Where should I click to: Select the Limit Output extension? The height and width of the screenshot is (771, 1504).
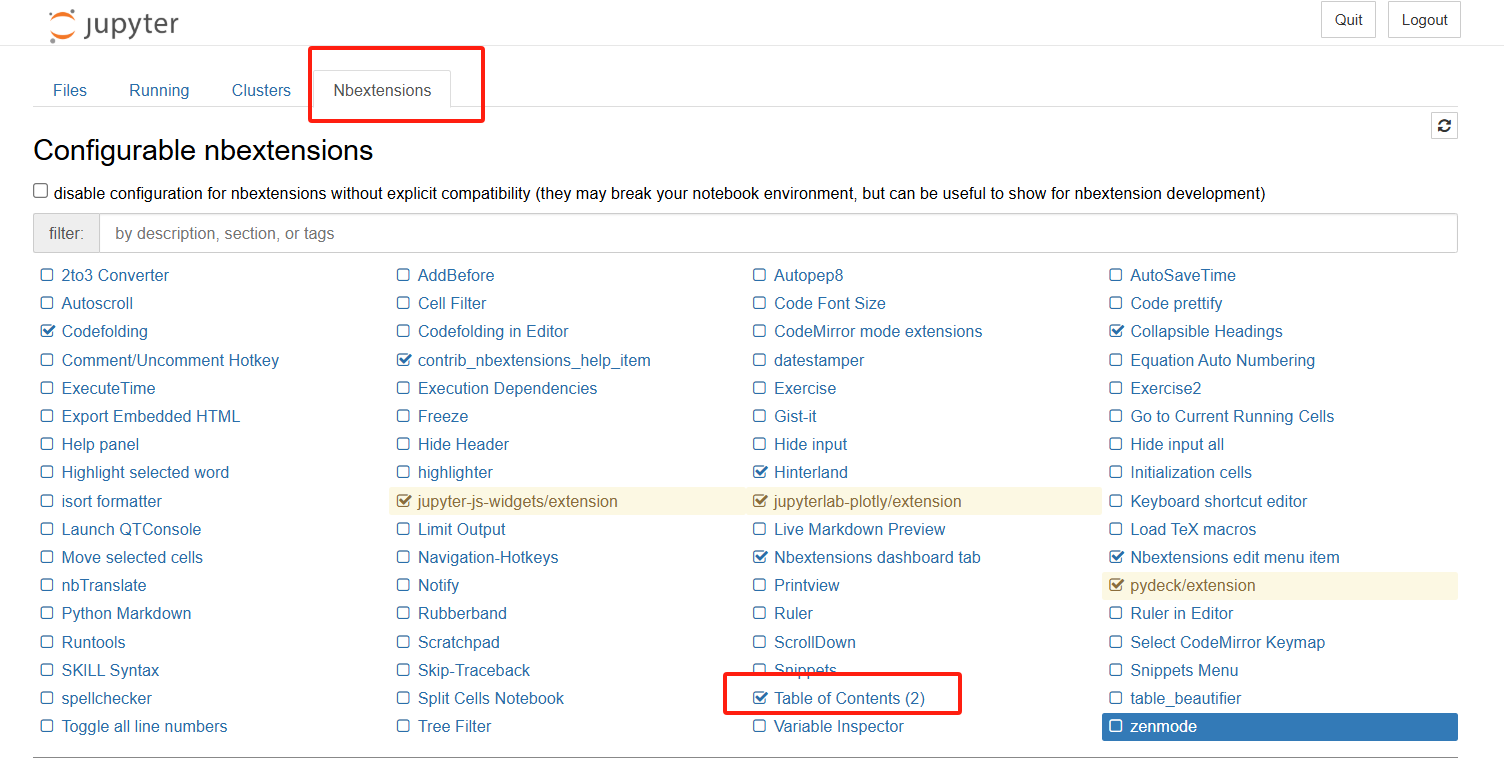(x=462, y=529)
